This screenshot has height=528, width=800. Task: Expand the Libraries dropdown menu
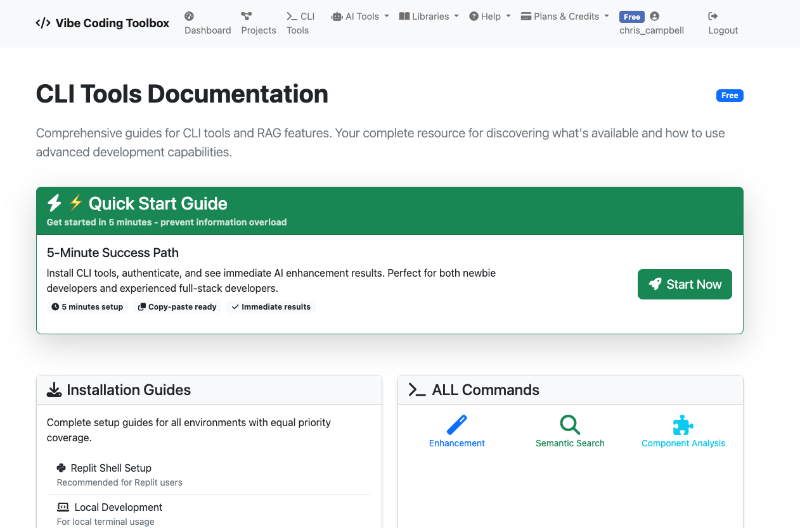(x=429, y=17)
